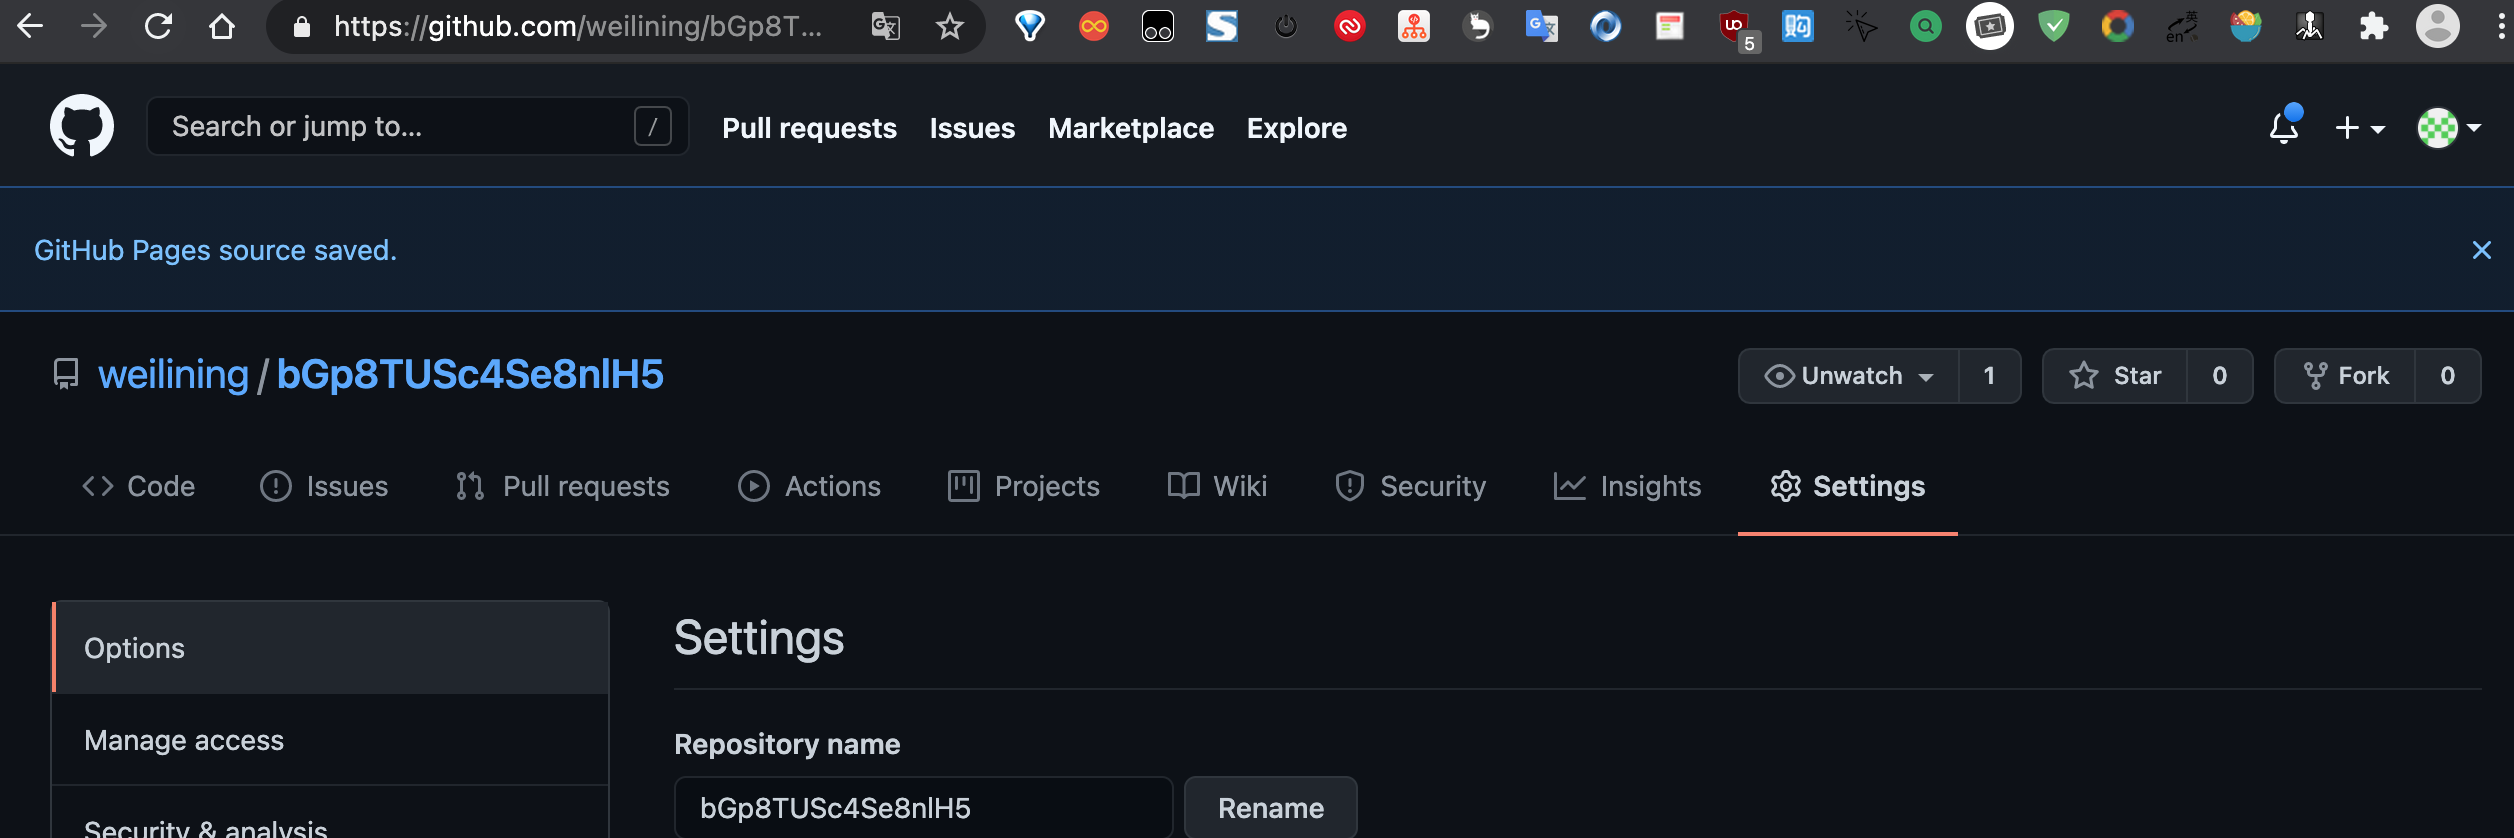Expand the Unwatch notification dropdown
Viewport: 2514px width, 838px height.
click(x=1848, y=376)
